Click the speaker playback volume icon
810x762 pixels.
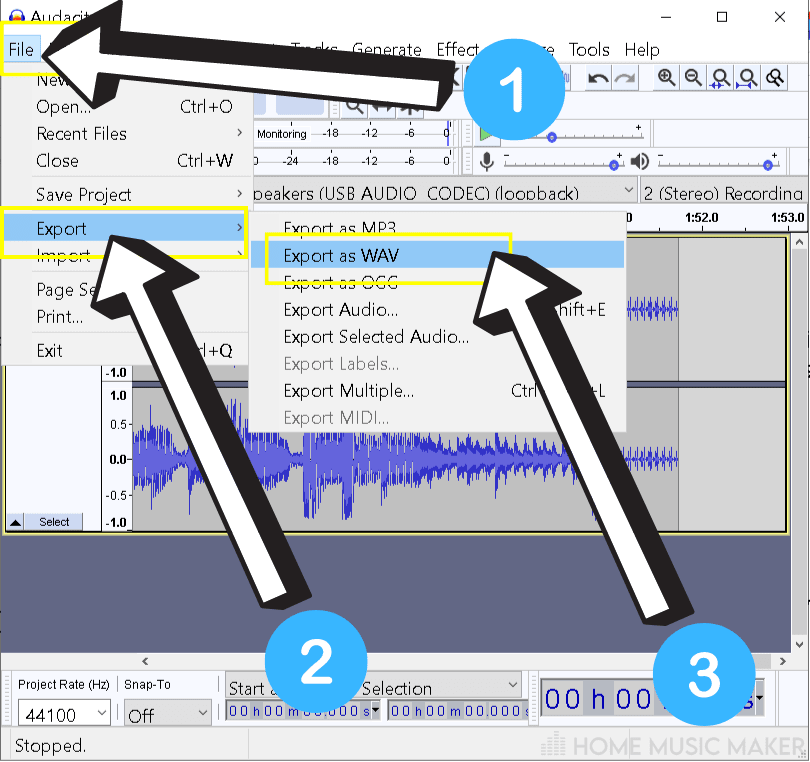[640, 162]
